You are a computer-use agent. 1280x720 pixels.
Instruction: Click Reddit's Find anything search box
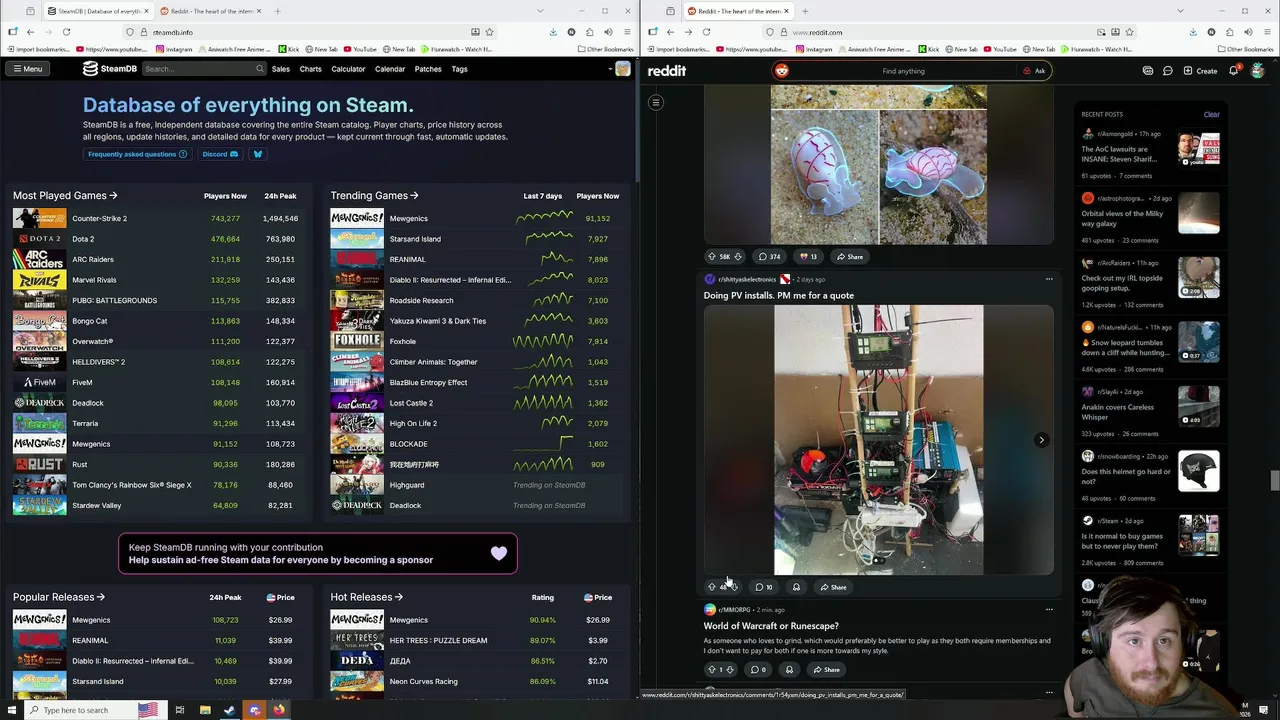[x=903, y=71]
